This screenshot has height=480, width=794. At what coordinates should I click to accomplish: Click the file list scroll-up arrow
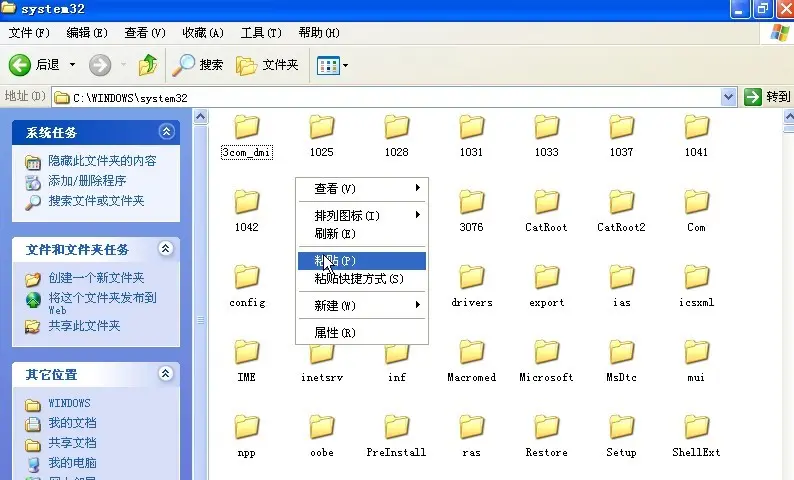point(788,117)
